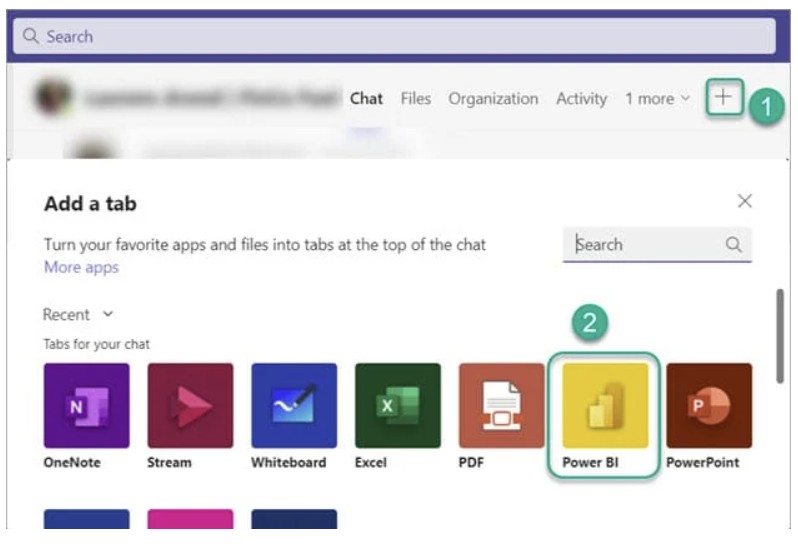Image resolution: width=798 pixels, height=548 pixels.
Task: Close the Add a tab dialog
Action: [745, 201]
